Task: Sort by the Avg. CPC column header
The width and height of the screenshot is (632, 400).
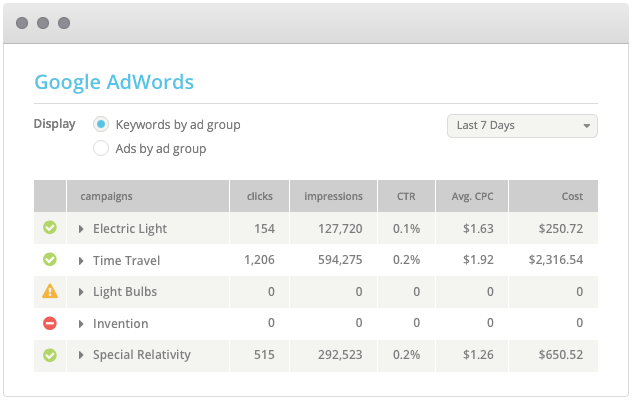Action: pyautogui.click(x=472, y=196)
